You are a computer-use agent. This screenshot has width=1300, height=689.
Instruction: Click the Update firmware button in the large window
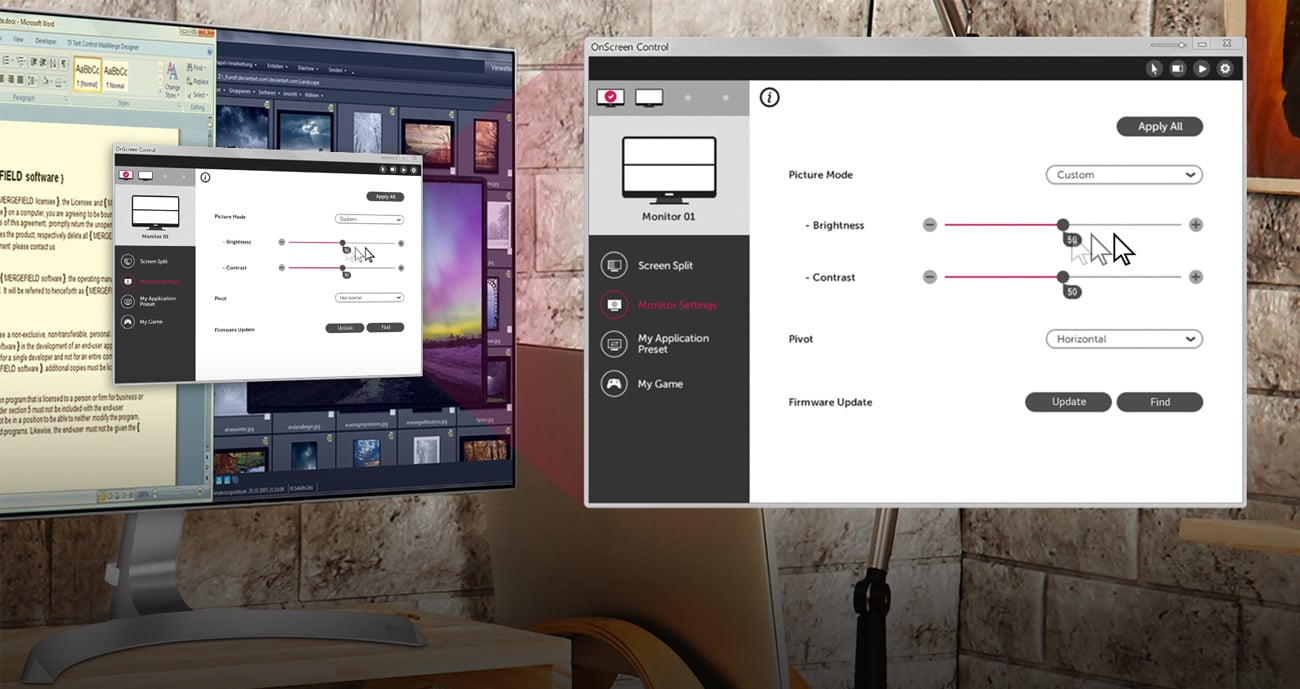pyautogui.click(x=1068, y=402)
